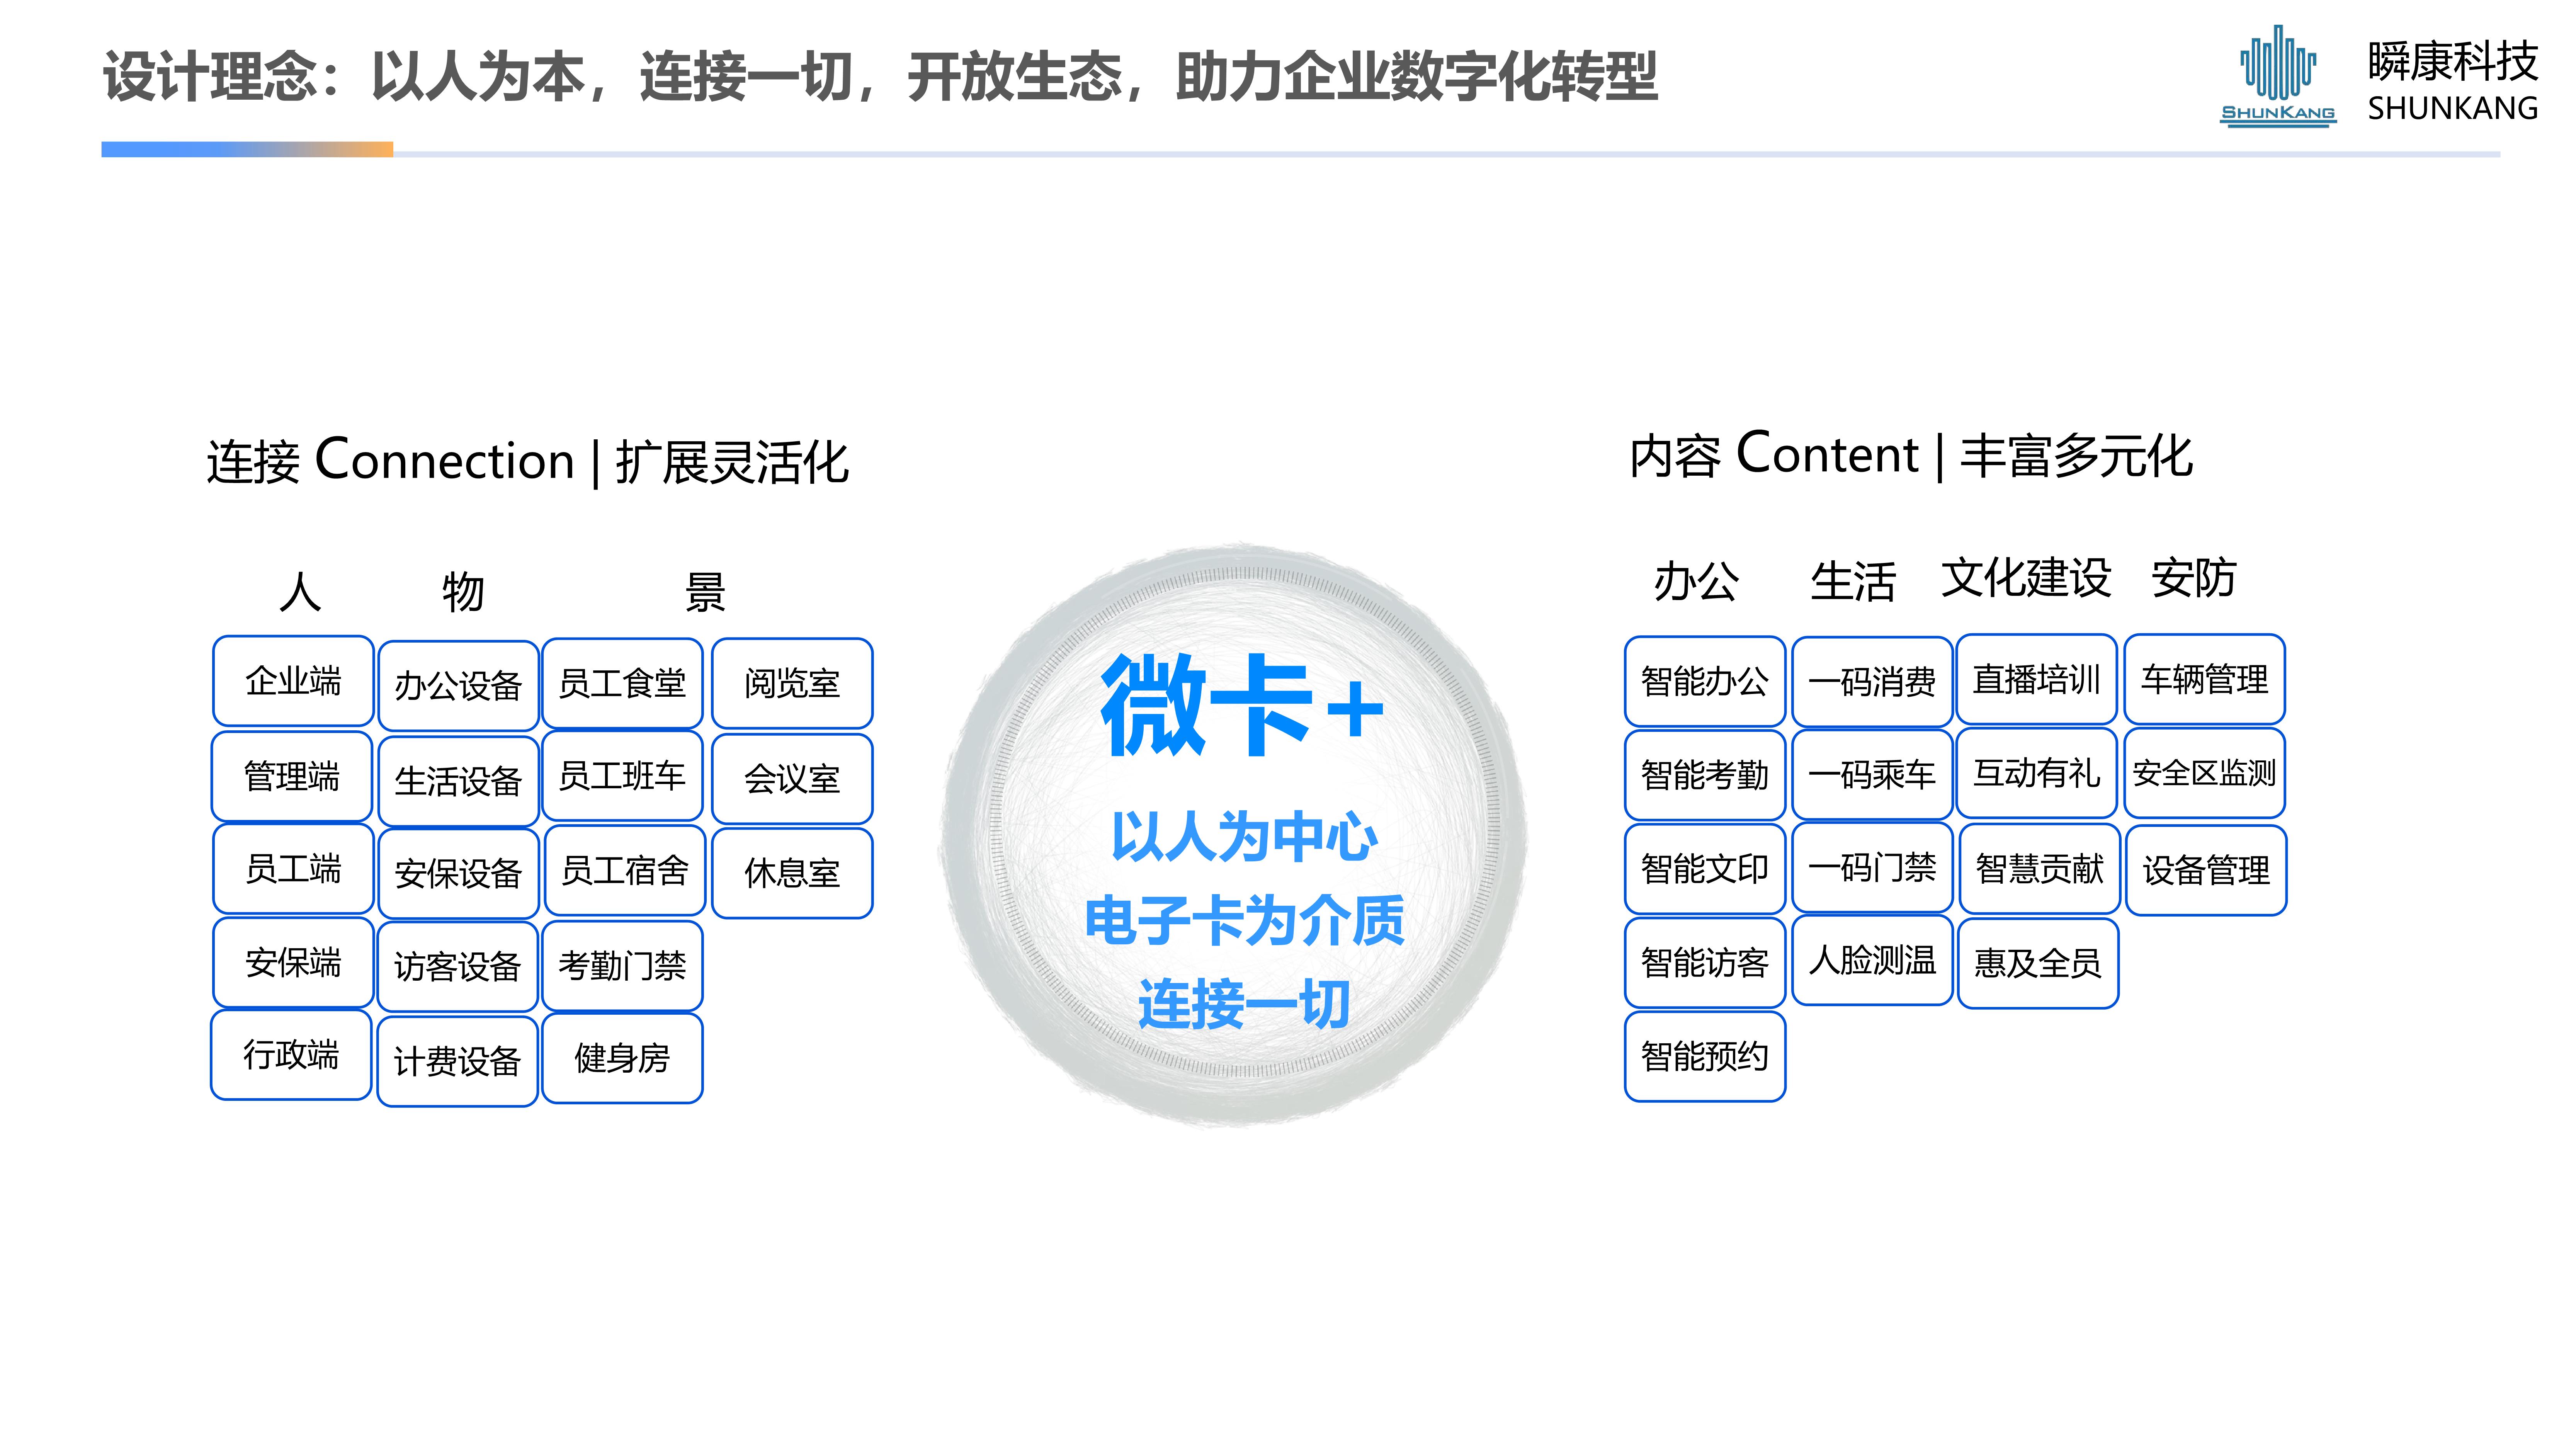Pick the 阅览室 box
This screenshot has height=1449, width=2576.
[792, 684]
